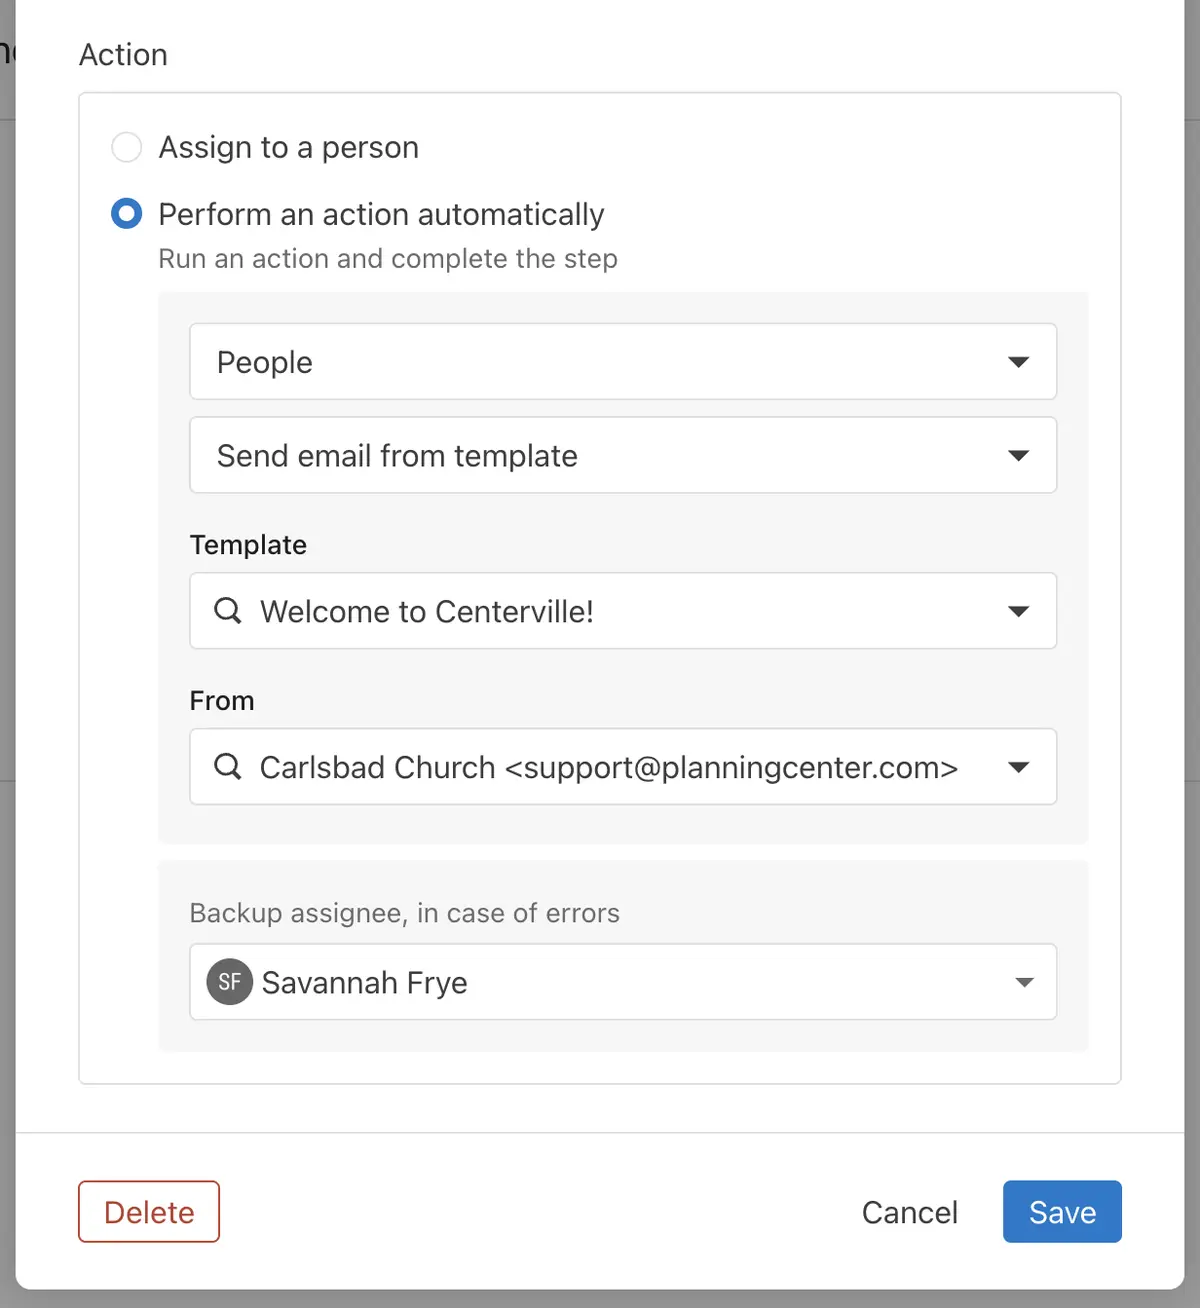Save the action settings

pyautogui.click(x=1062, y=1212)
